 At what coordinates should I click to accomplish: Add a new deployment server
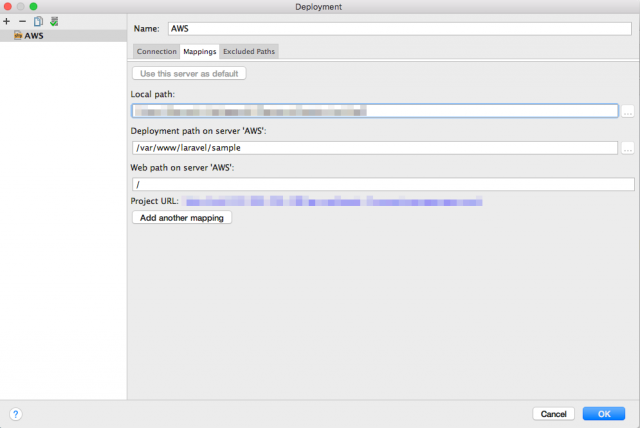click(x=7, y=22)
